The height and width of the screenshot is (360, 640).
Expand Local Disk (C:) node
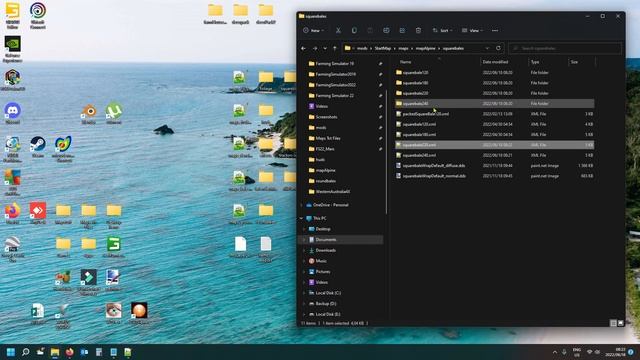(304, 293)
